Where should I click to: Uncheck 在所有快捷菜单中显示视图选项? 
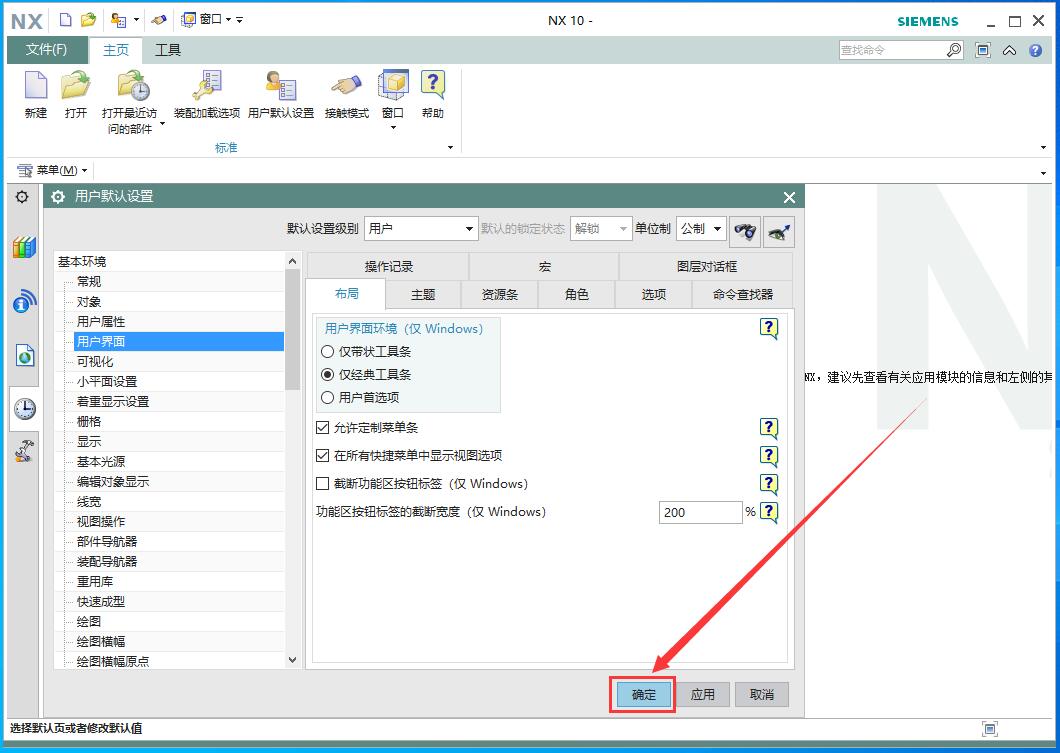(x=322, y=456)
